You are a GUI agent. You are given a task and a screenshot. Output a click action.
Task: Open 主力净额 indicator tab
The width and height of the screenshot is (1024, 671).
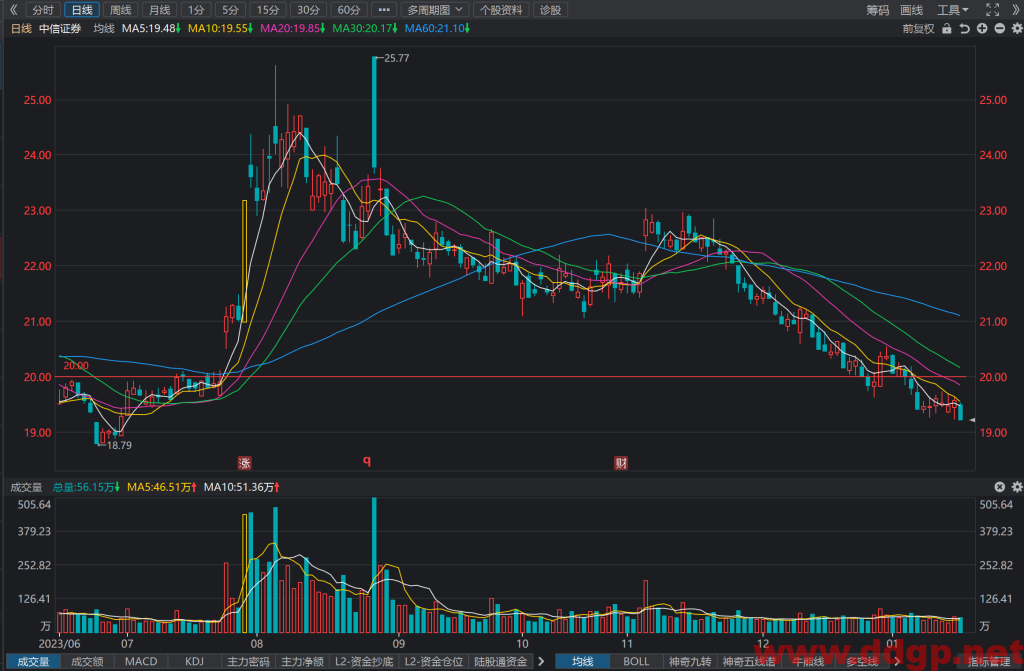coord(302,661)
